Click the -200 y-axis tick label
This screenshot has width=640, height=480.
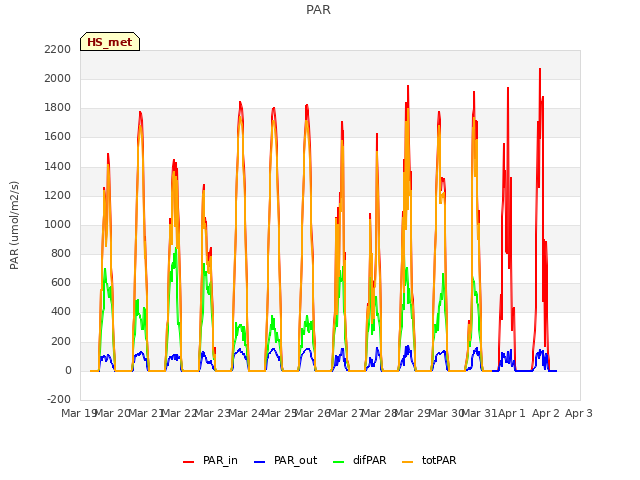click(x=59, y=399)
